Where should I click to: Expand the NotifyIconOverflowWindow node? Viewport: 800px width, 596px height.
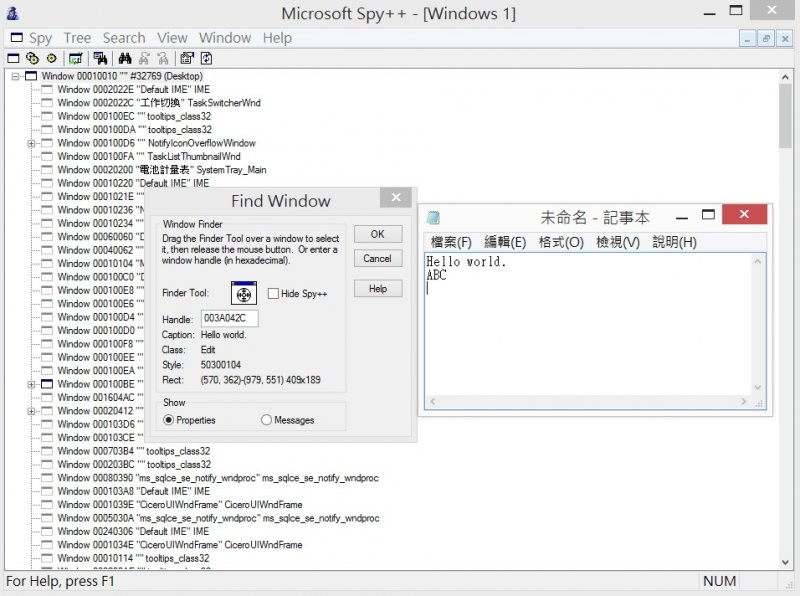click(x=31, y=143)
